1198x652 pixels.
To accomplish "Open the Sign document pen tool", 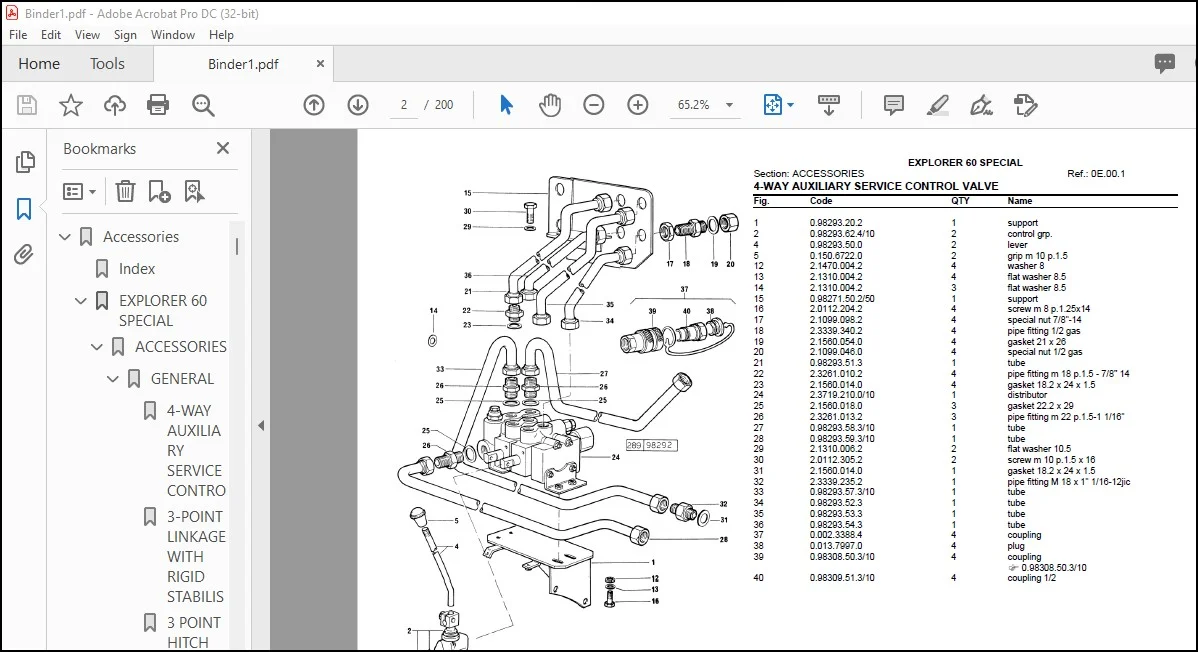I will pos(981,105).
